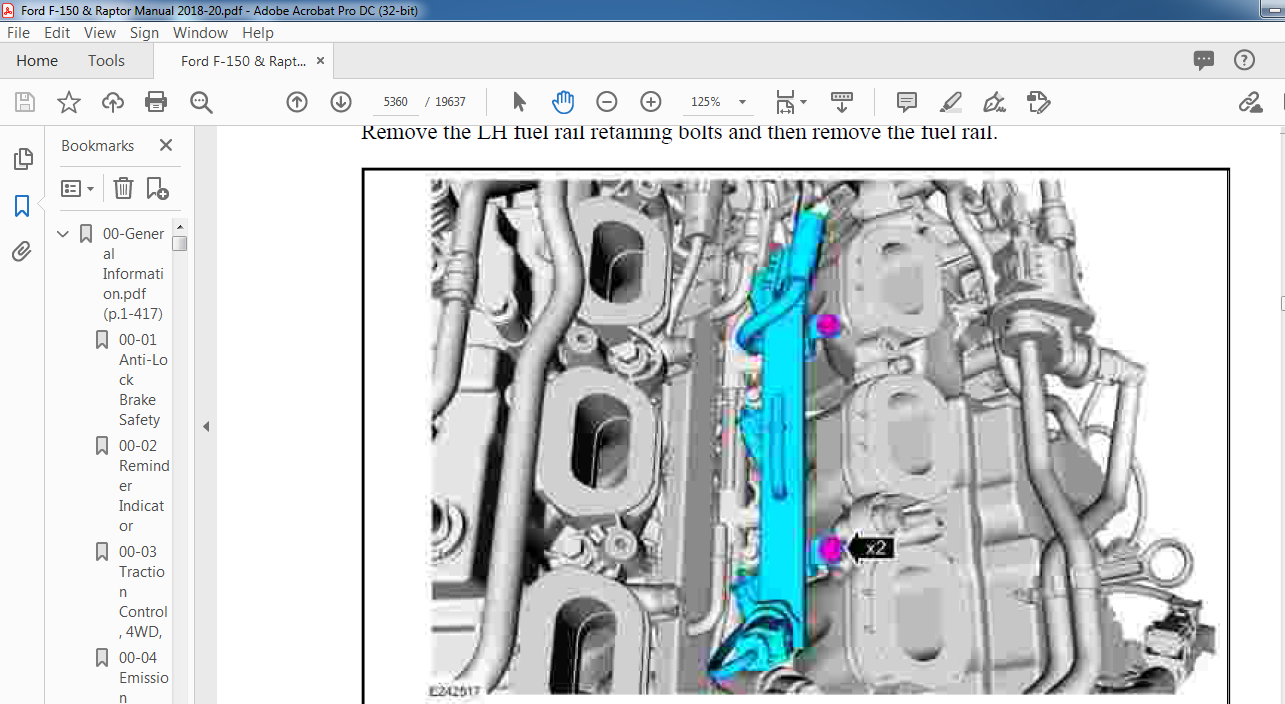Viewport: 1285px width, 704px height.
Task: Open the help question mark
Action: tap(1244, 61)
